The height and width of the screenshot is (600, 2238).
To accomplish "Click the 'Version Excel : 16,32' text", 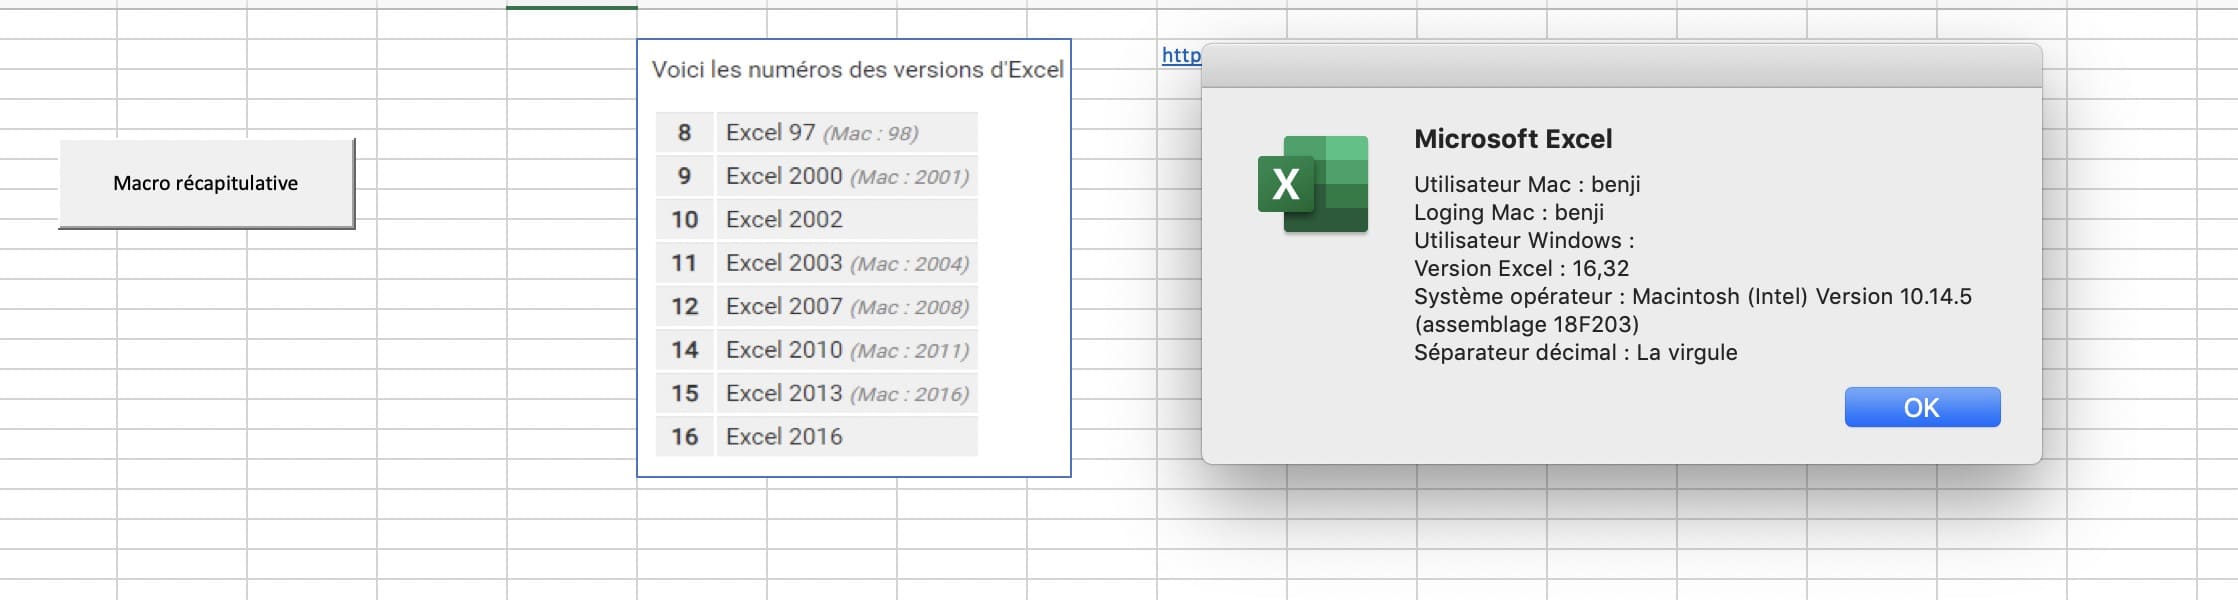I will 1520,268.
